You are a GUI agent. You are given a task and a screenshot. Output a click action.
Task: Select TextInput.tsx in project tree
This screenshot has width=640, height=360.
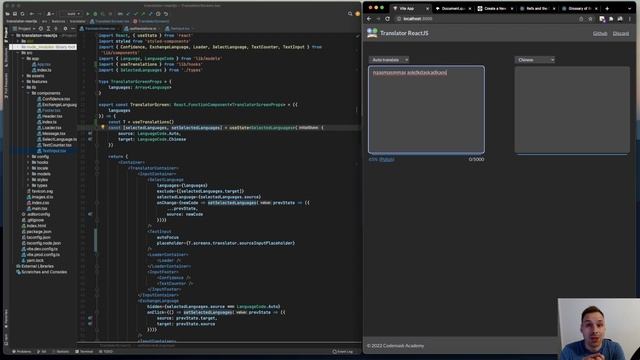click(x=52, y=151)
